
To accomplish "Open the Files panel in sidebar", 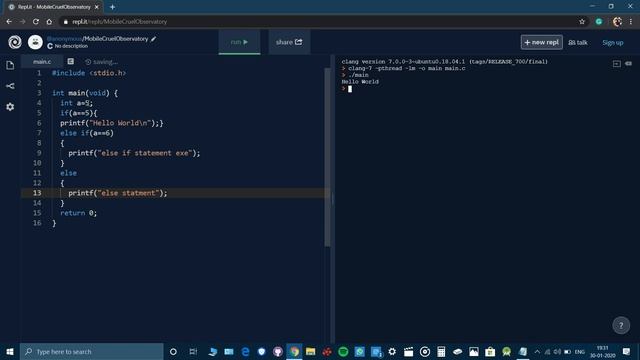I will click(10, 65).
